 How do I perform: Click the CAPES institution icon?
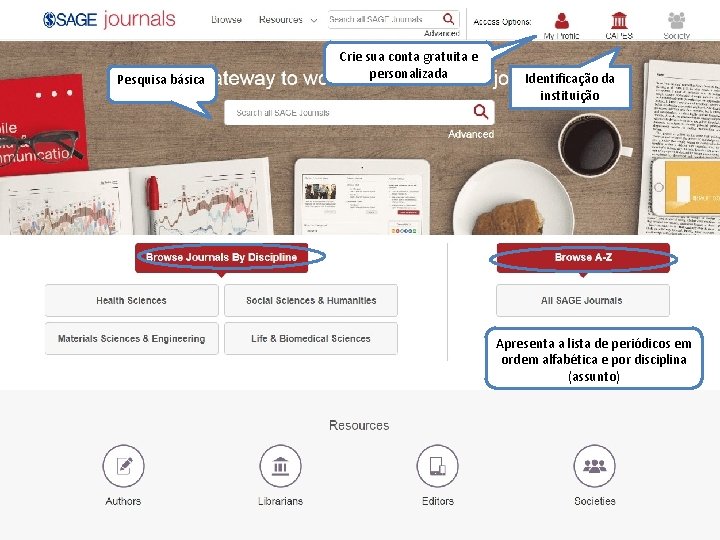[619, 21]
